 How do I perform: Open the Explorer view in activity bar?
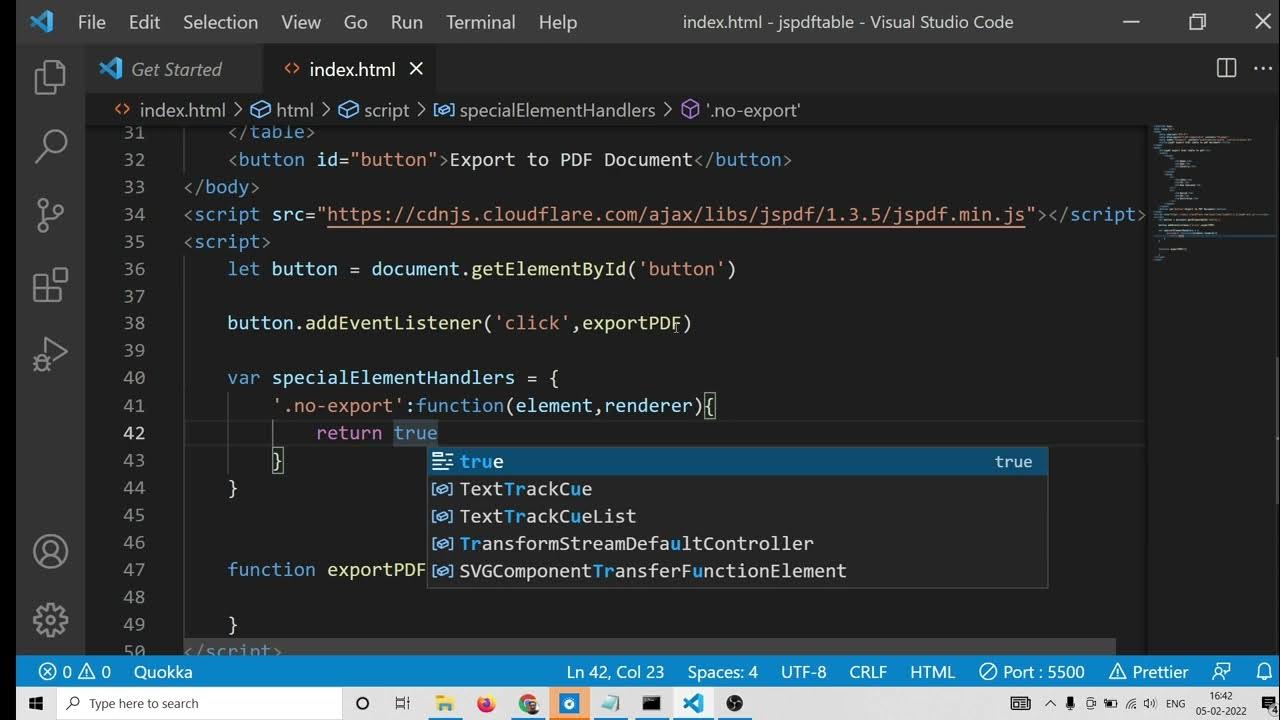[x=50, y=78]
